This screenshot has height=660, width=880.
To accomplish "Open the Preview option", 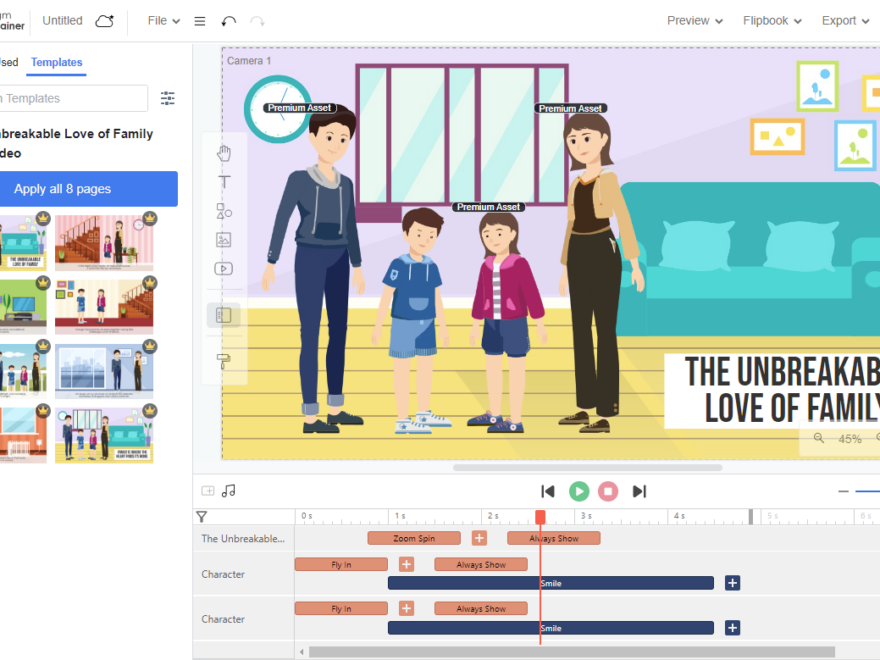I will (694, 20).
